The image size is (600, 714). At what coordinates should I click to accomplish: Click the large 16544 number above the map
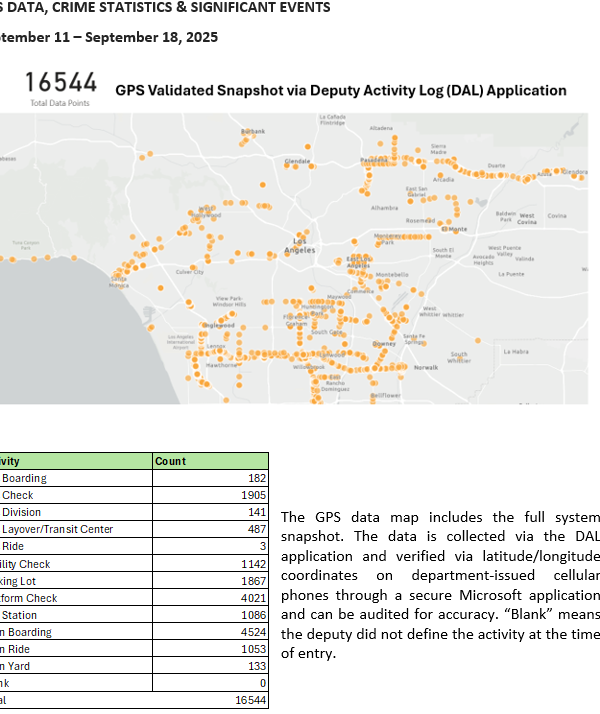[x=61, y=83]
